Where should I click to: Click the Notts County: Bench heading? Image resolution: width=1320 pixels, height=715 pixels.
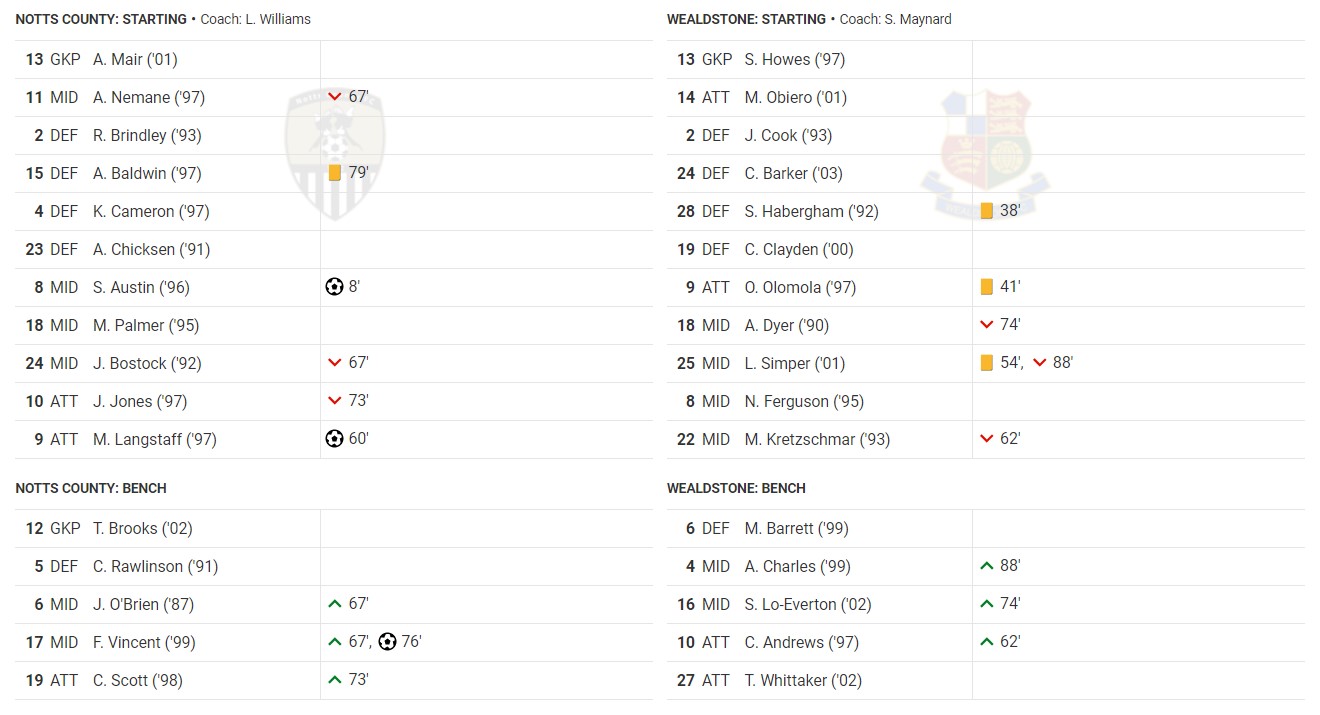91,488
